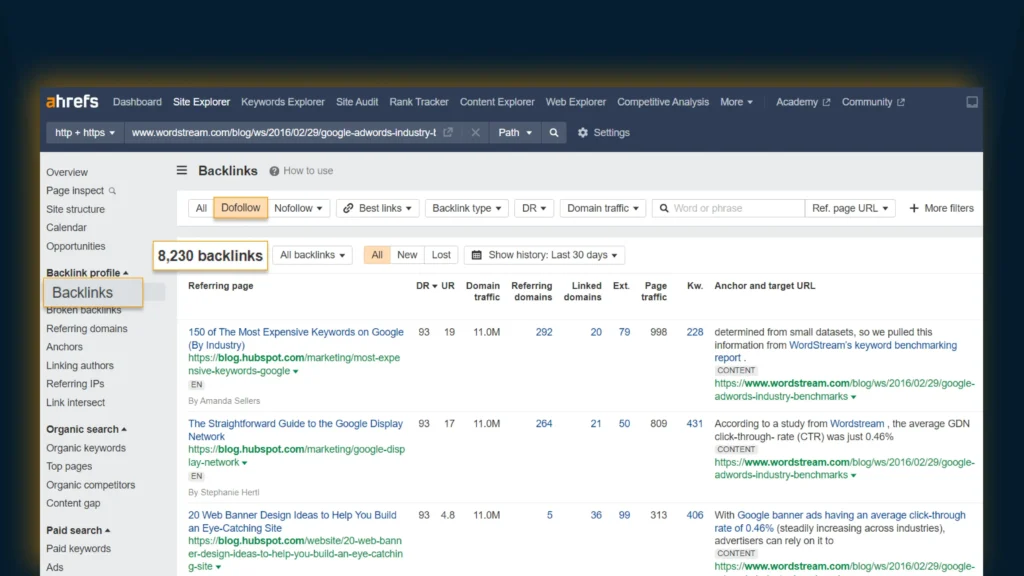
Task: Select the All status toggle
Action: pyautogui.click(x=377, y=255)
